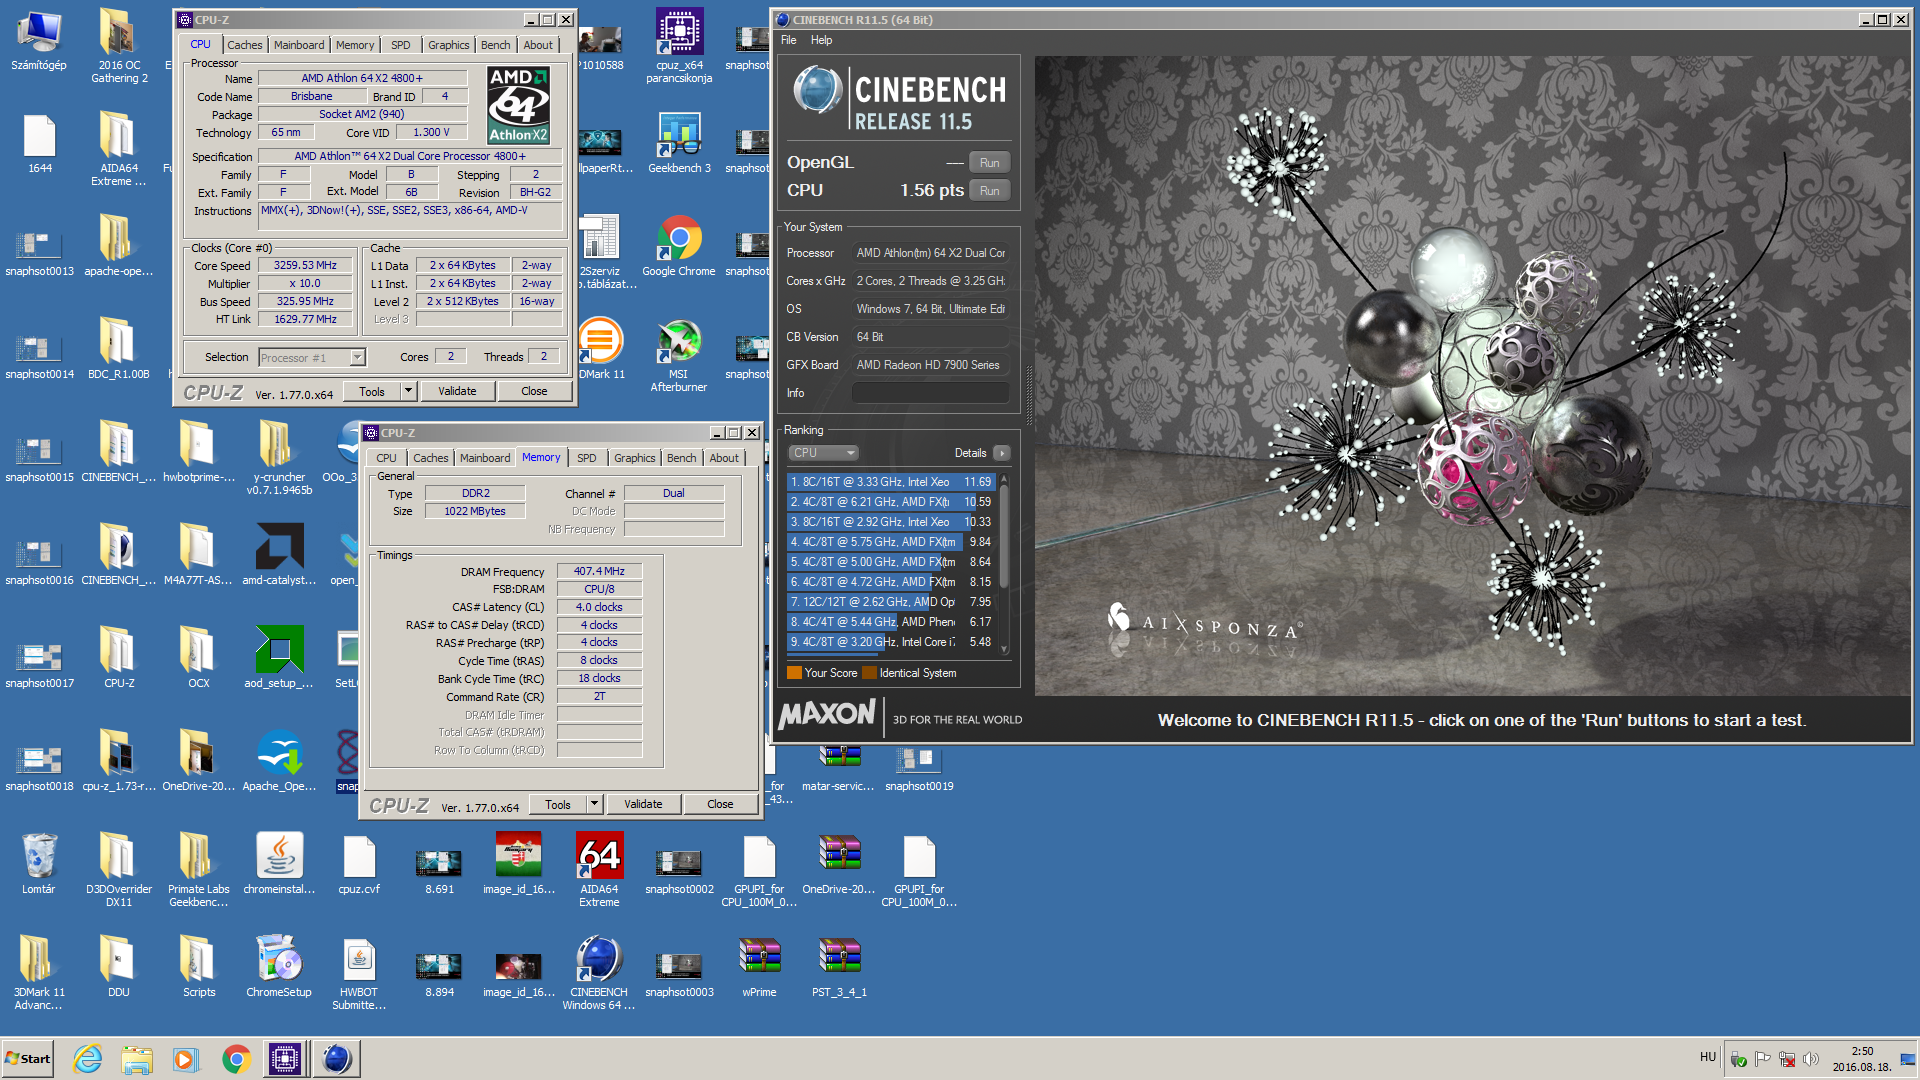Open the matar-servic archive icon
The height and width of the screenshot is (1080, 1920).
coord(839,768)
